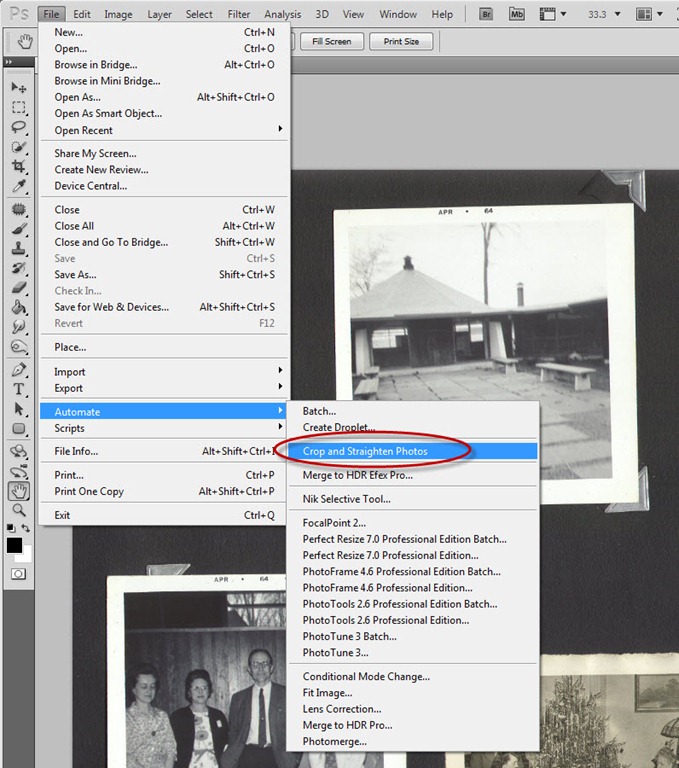Select the History Brush tool
Viewport: 679px width, 768px height.
(19, 268)
